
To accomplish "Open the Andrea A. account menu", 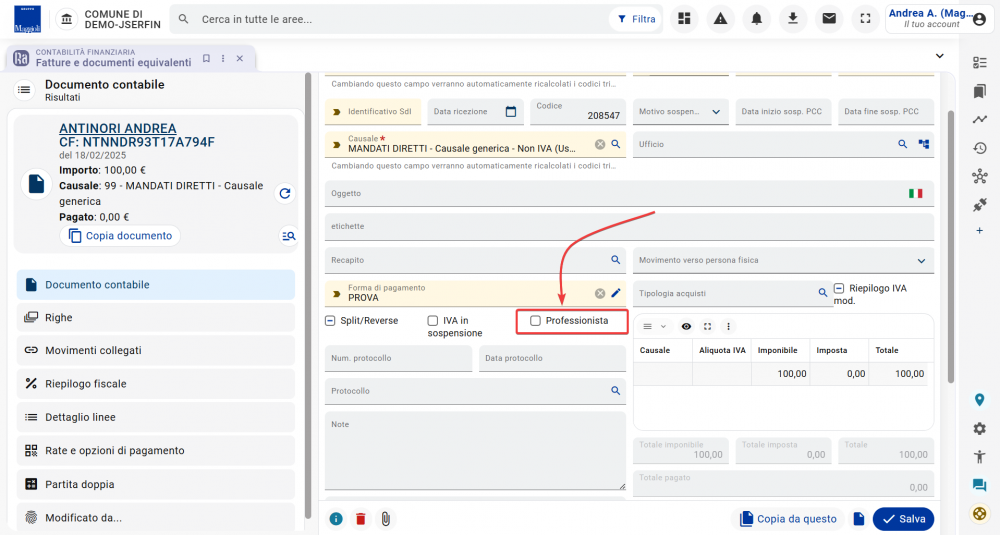I will point(937,19).
